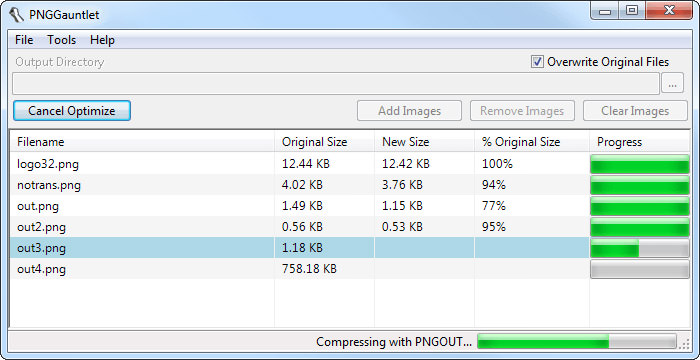Click the overall progress bar in status bar
Screen dimensions: 700x360
click(x=577, y=342)
